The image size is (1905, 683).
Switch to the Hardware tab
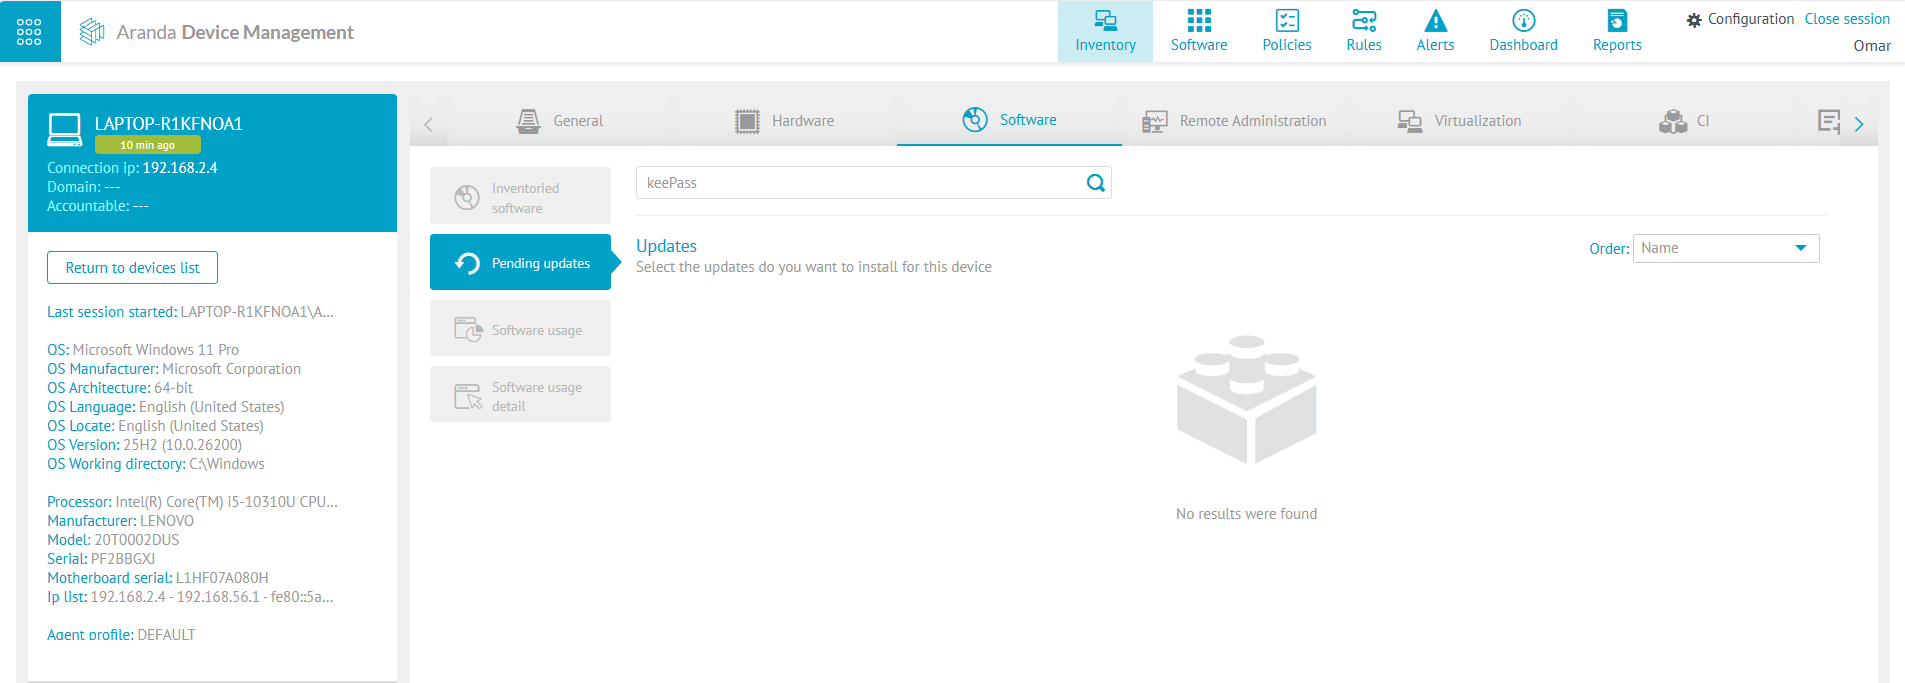pyautogui.click(x=784, y=121)
